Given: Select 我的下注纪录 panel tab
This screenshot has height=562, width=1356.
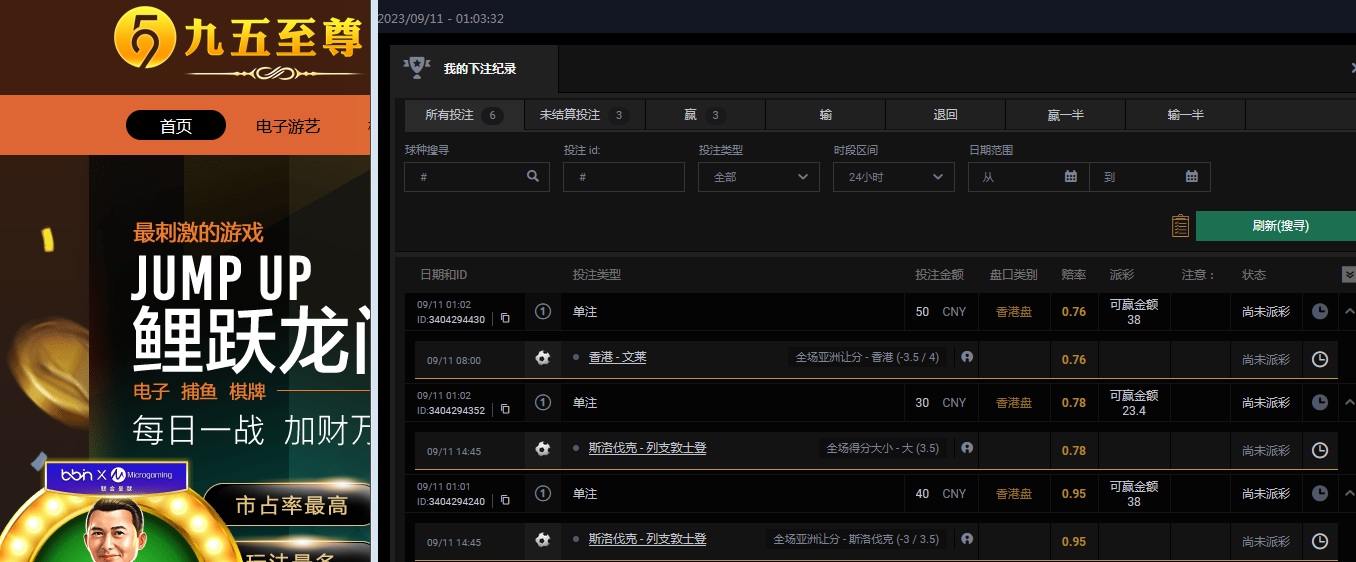Looking at the screenshot, I should click(475, 69).
